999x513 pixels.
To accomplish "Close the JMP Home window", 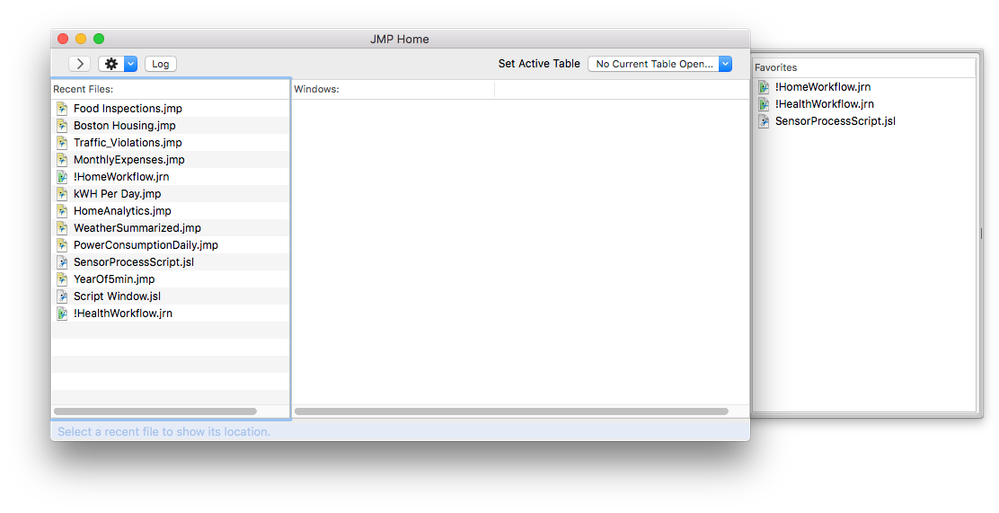I will click(63, 39).
